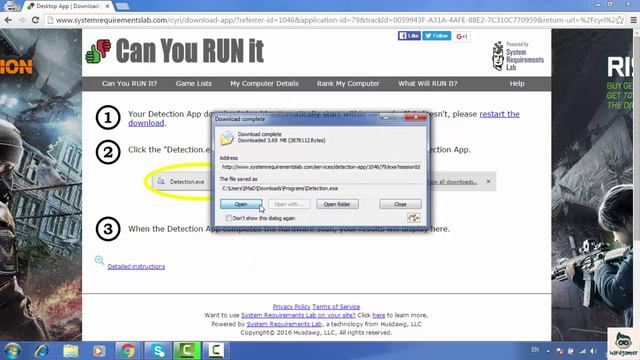Click the System Requirements Lab logo

coord(518,56)
